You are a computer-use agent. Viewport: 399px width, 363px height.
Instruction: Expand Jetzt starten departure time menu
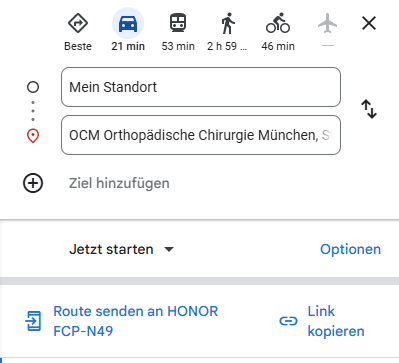point(122,249)
